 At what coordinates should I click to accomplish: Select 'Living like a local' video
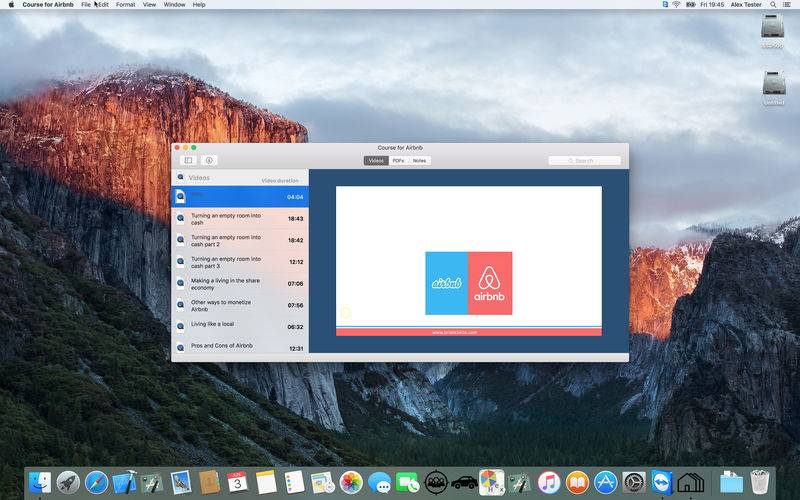(x=240, y=327)
